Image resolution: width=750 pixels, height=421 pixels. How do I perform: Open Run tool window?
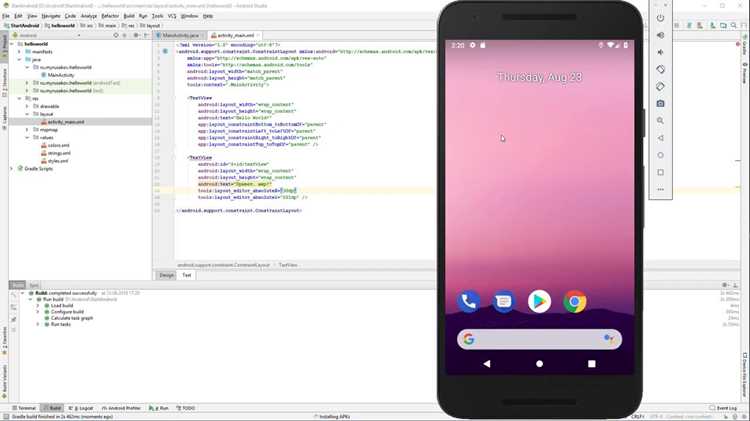(x=159, y=408)
